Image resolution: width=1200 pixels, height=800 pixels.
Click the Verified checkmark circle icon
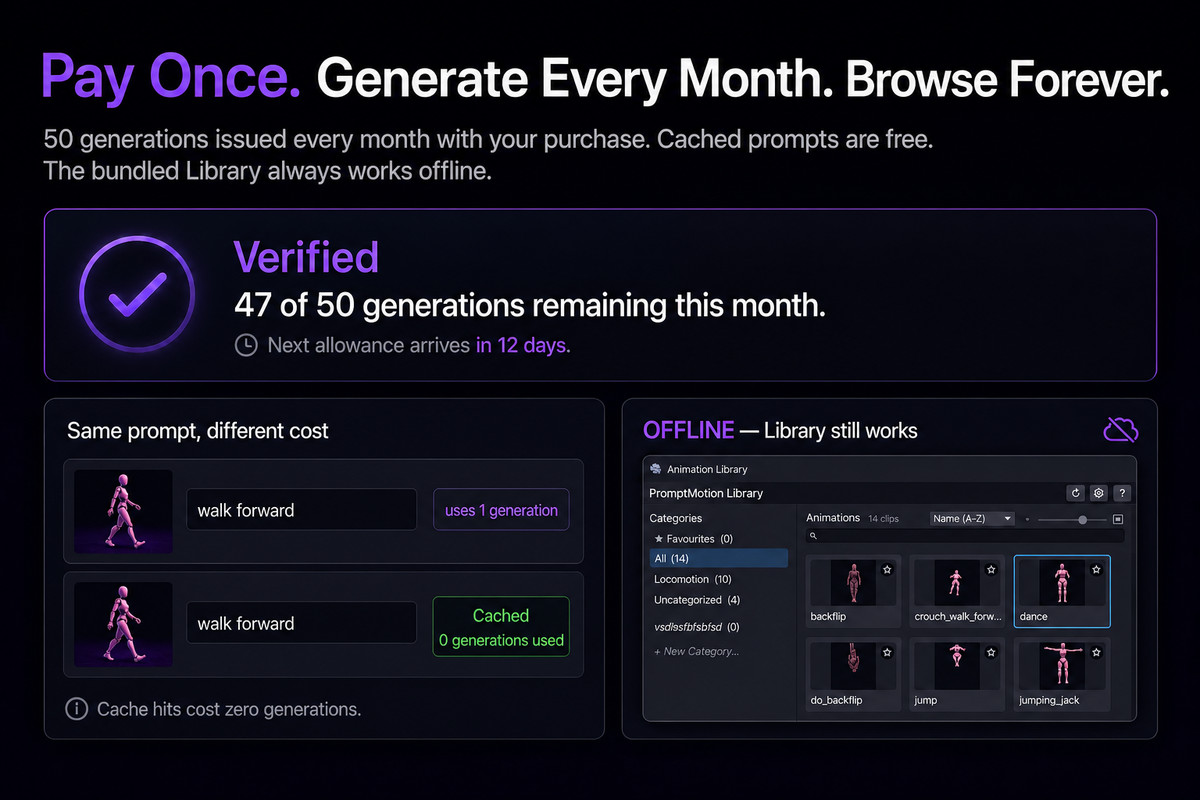point(137,292)
